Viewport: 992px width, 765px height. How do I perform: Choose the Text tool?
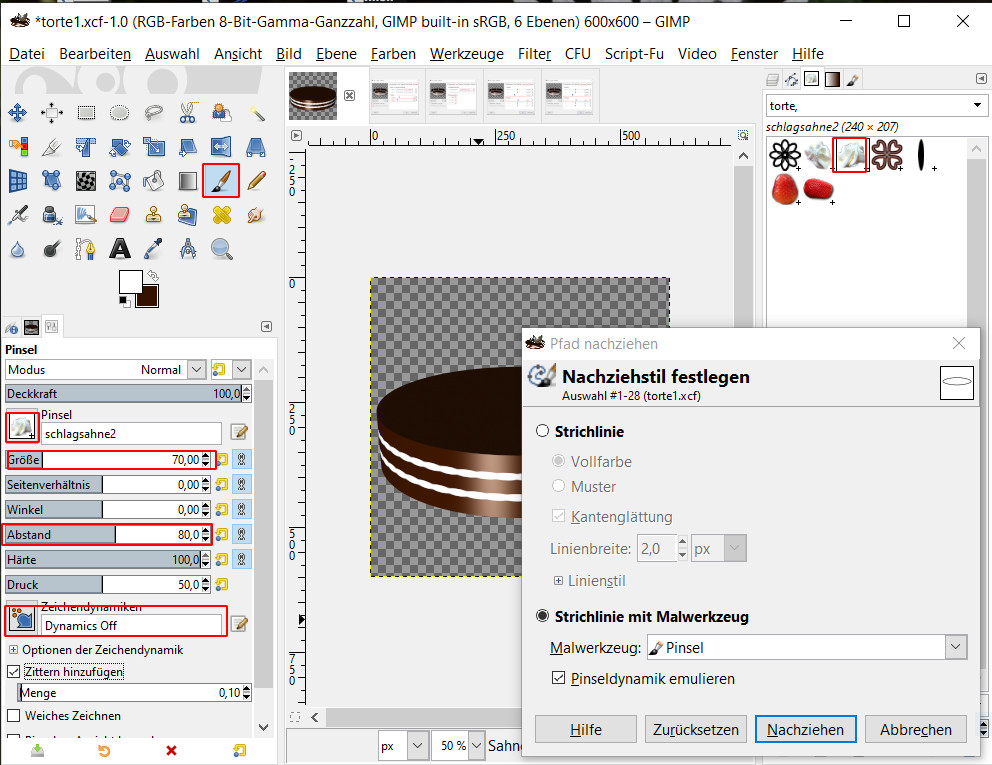coord(120,248)
